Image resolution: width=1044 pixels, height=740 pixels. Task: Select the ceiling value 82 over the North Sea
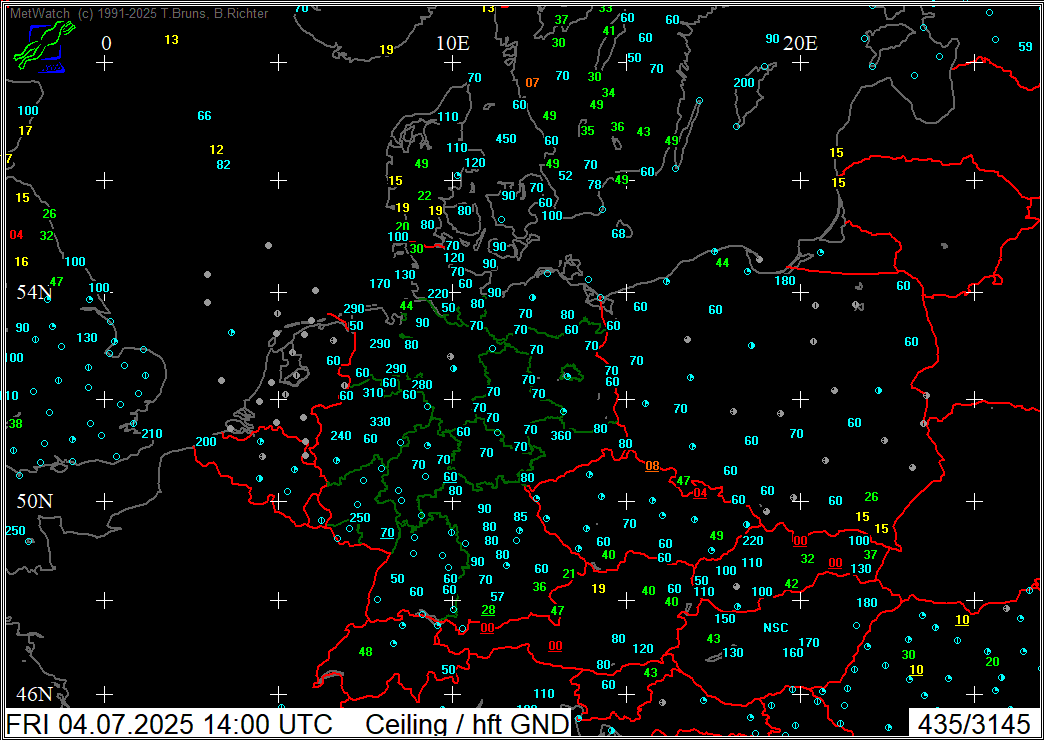[224, 165]
